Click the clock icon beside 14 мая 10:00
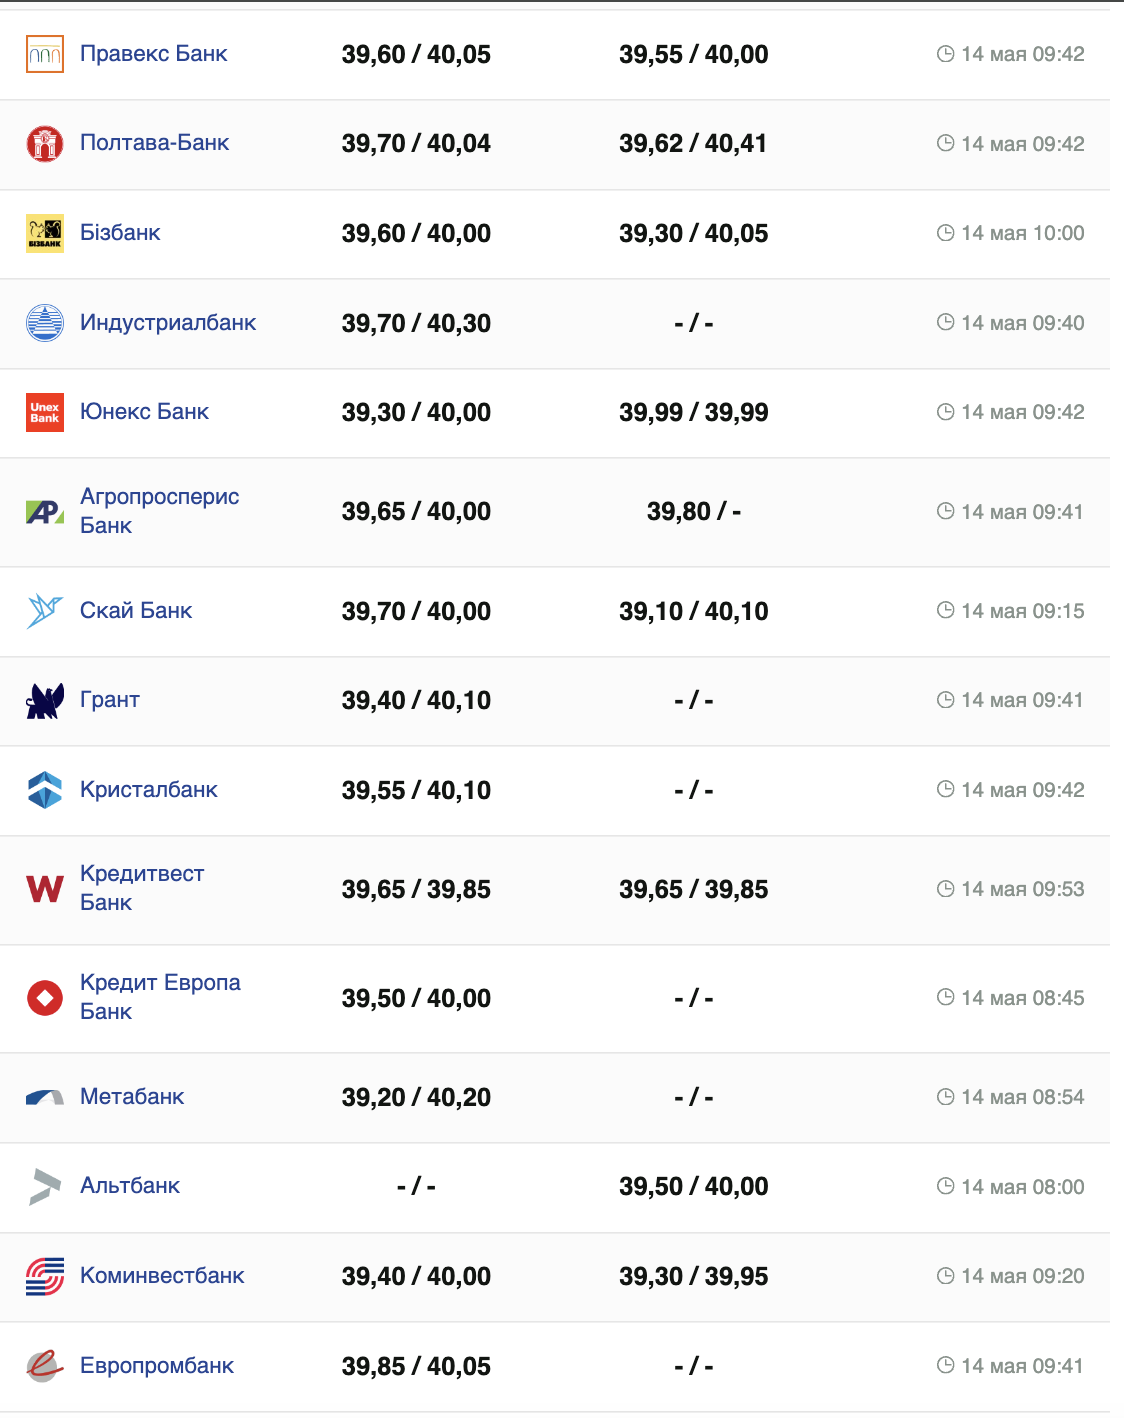The height and width of the screenshot is (1418, 1124). 945,233
